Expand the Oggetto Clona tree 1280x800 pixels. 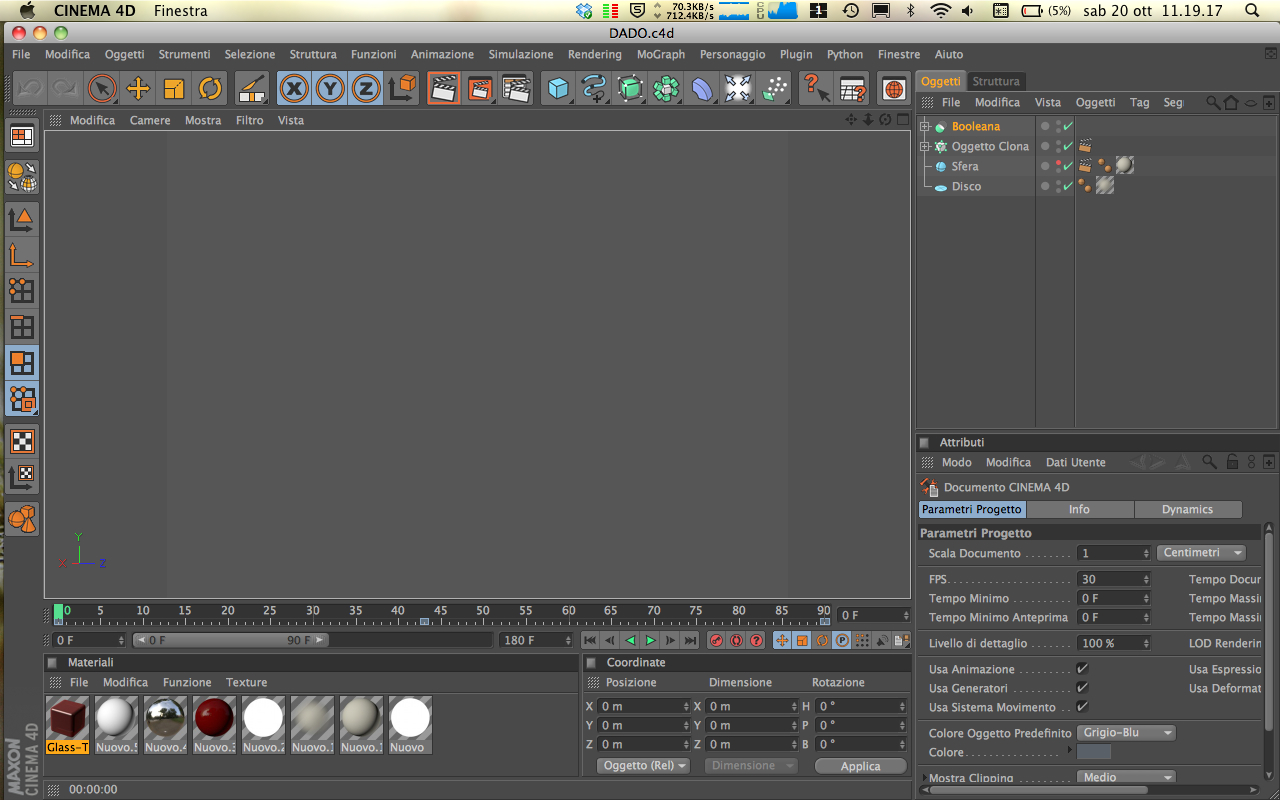[925, 146]
